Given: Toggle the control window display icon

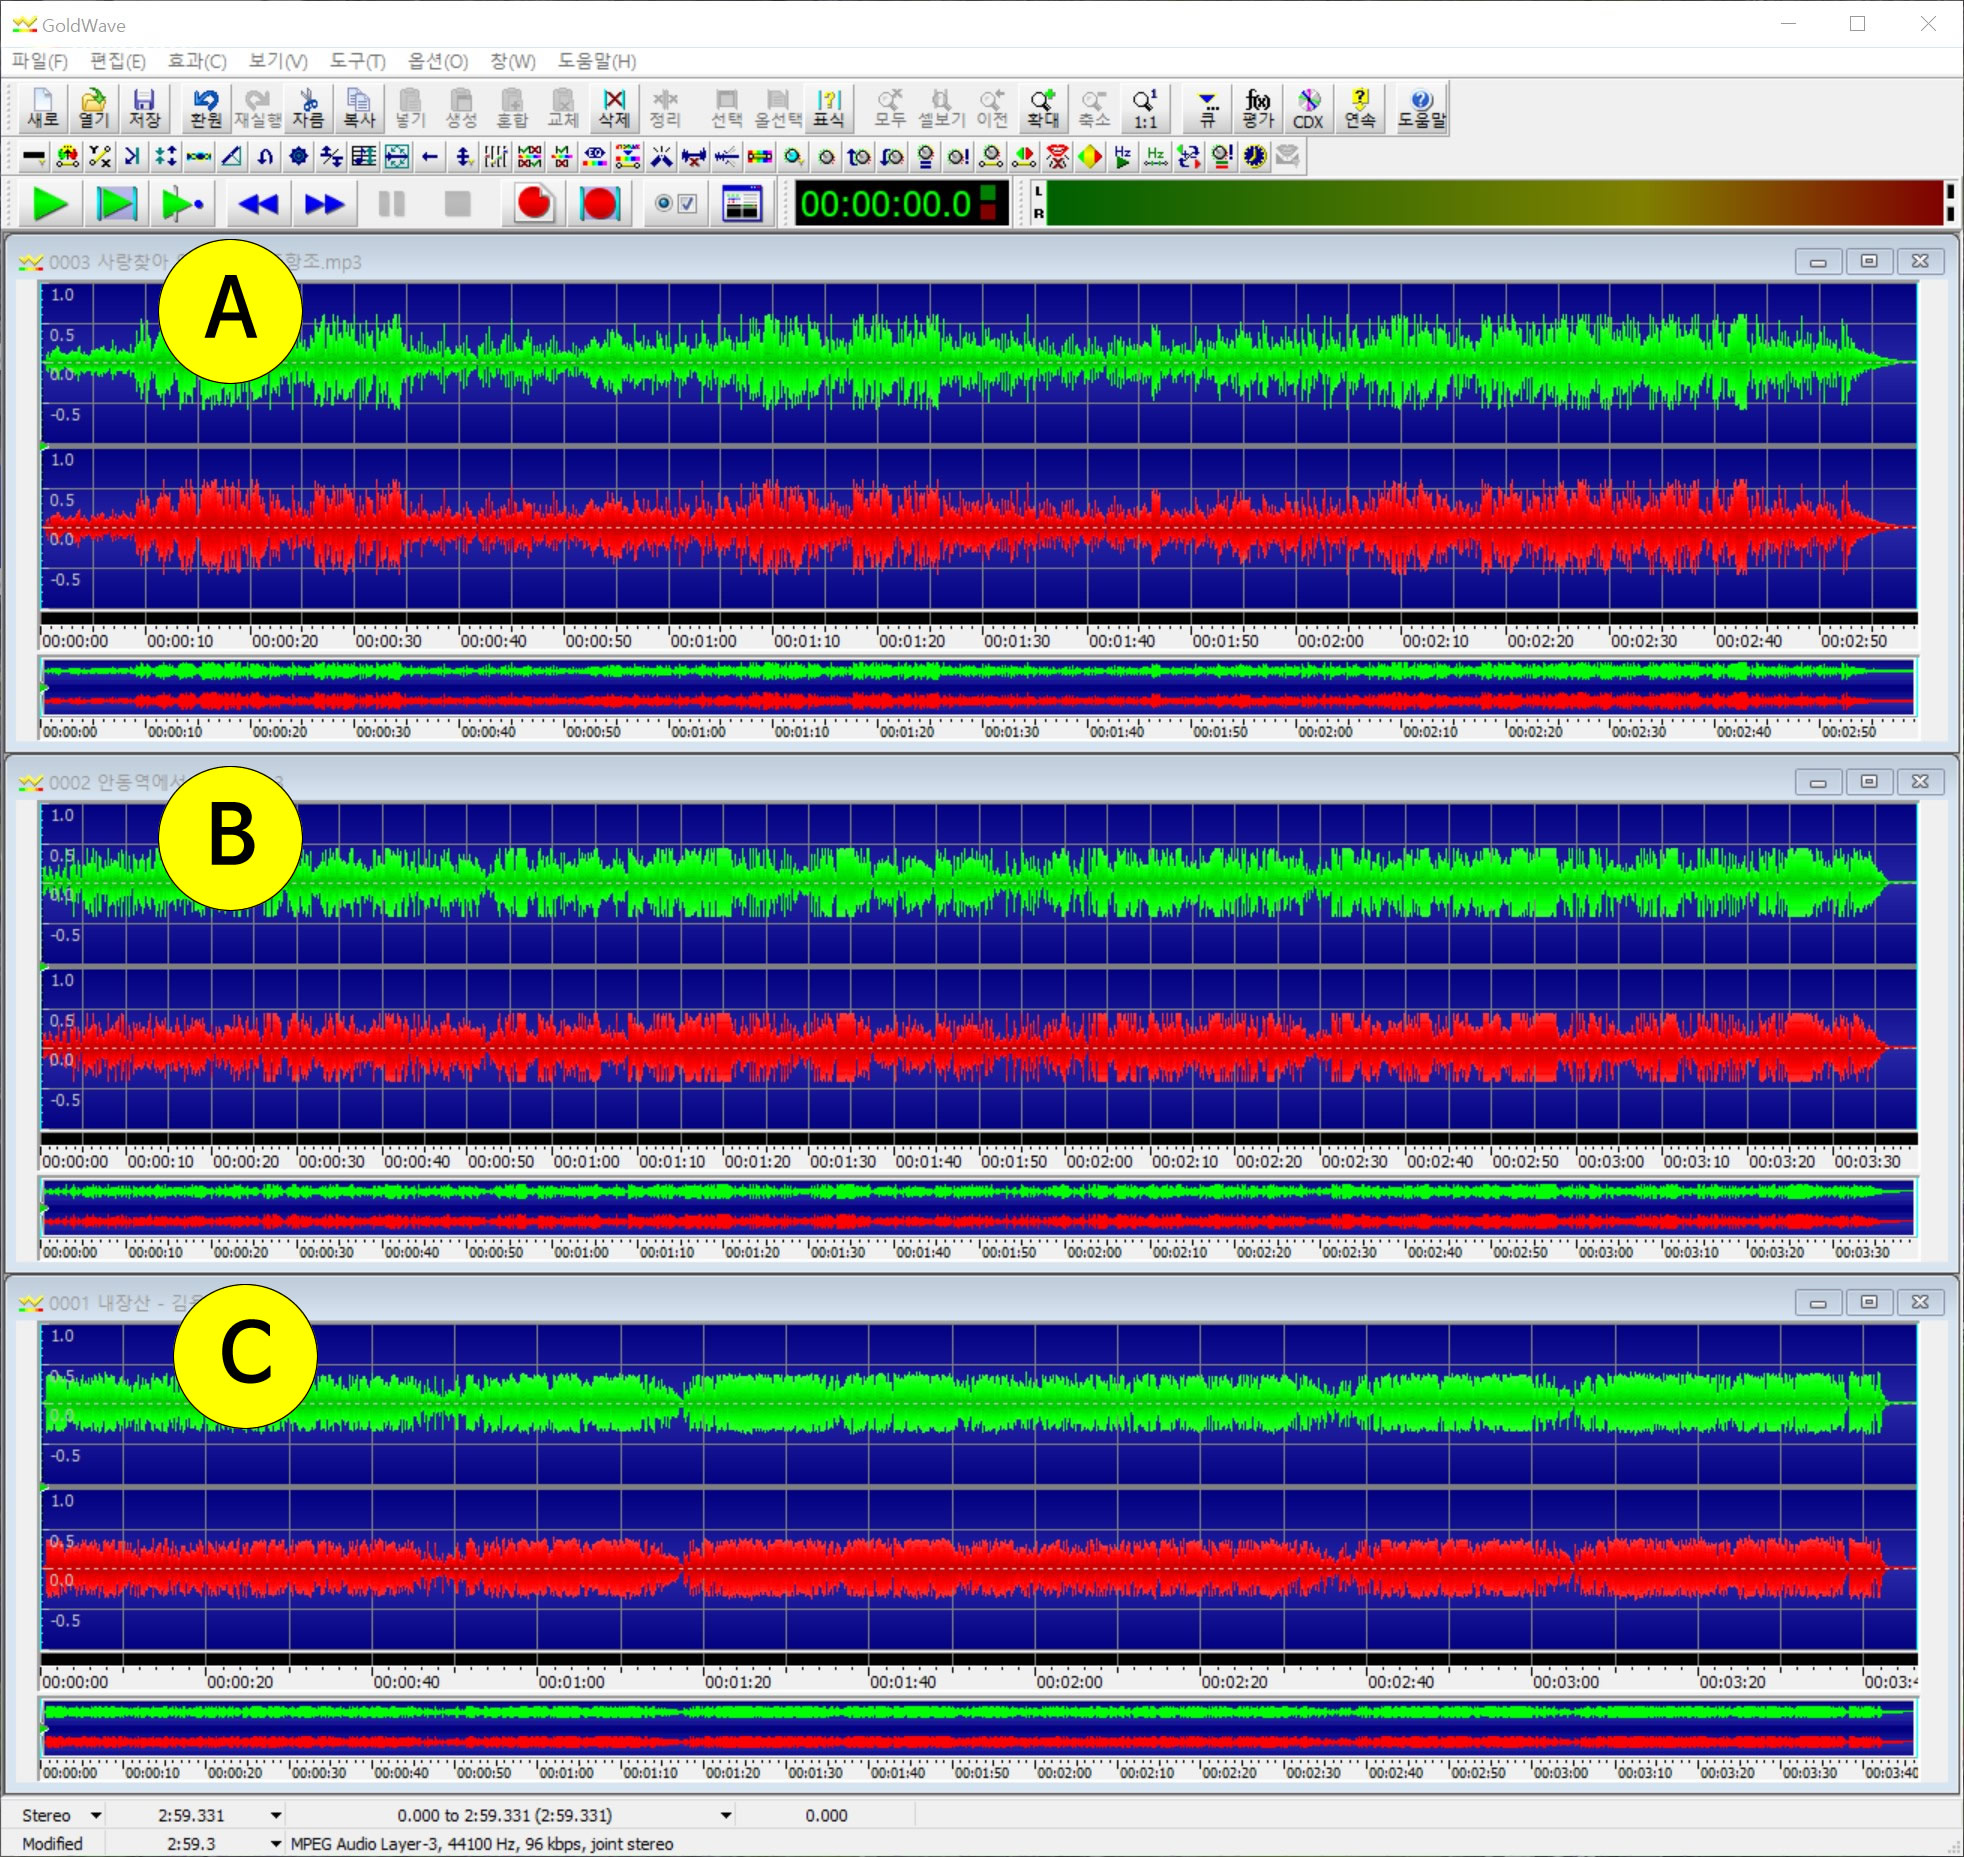Looking at the screenshot, I should pos(742,204).
